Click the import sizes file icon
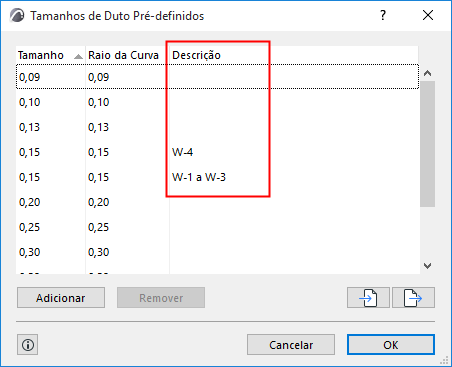Screen dimensions: 452x367 pyautogui.click(x=368, y=297)
